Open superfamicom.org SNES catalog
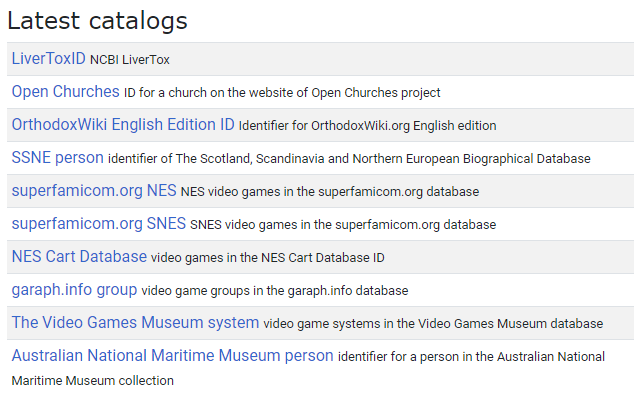Screen dimensions: 634x397 click(x=99, y=224)
